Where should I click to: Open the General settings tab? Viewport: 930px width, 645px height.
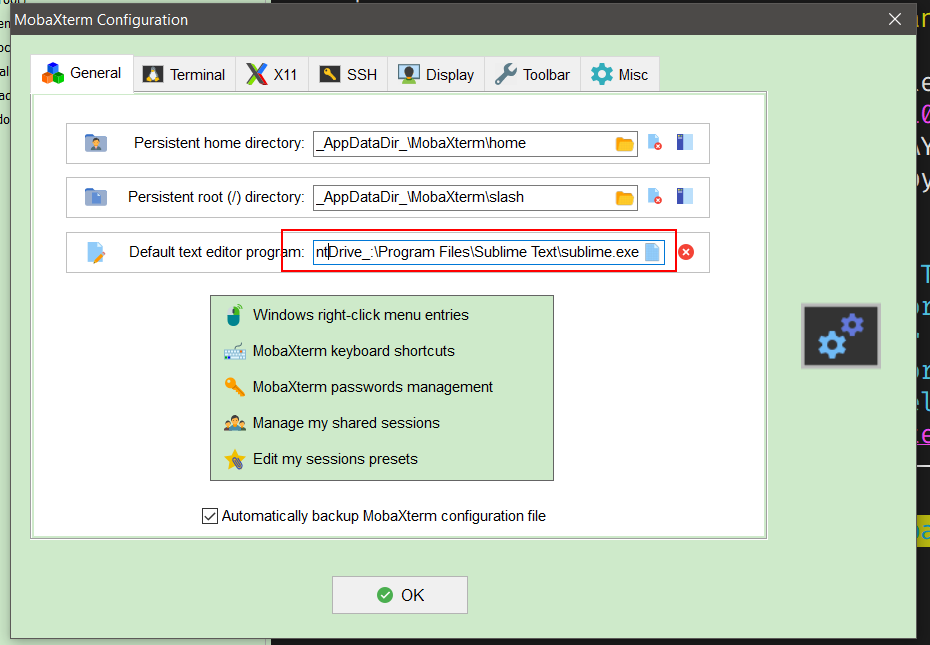82,74
